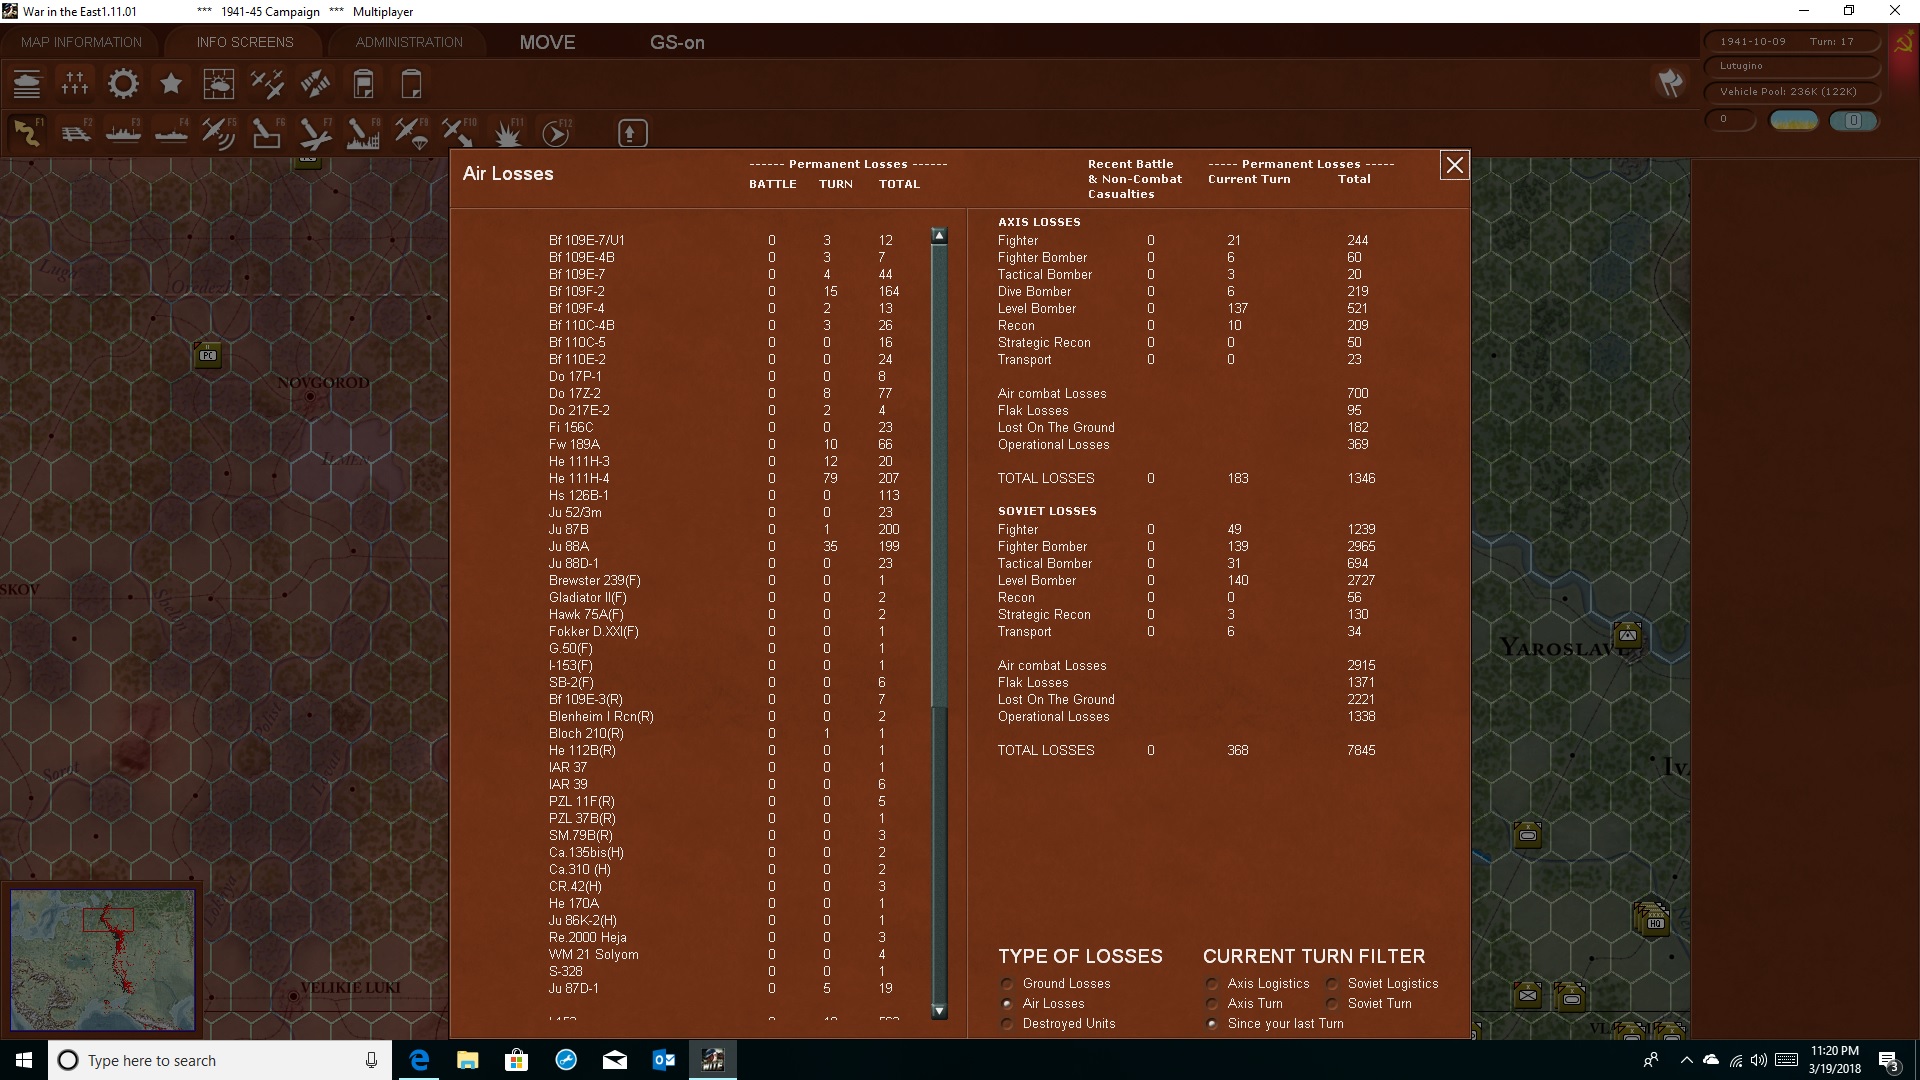Select Soviet Logistics filter
The height and width of the screenshot is (1080, 1920).
(1332, 984)
